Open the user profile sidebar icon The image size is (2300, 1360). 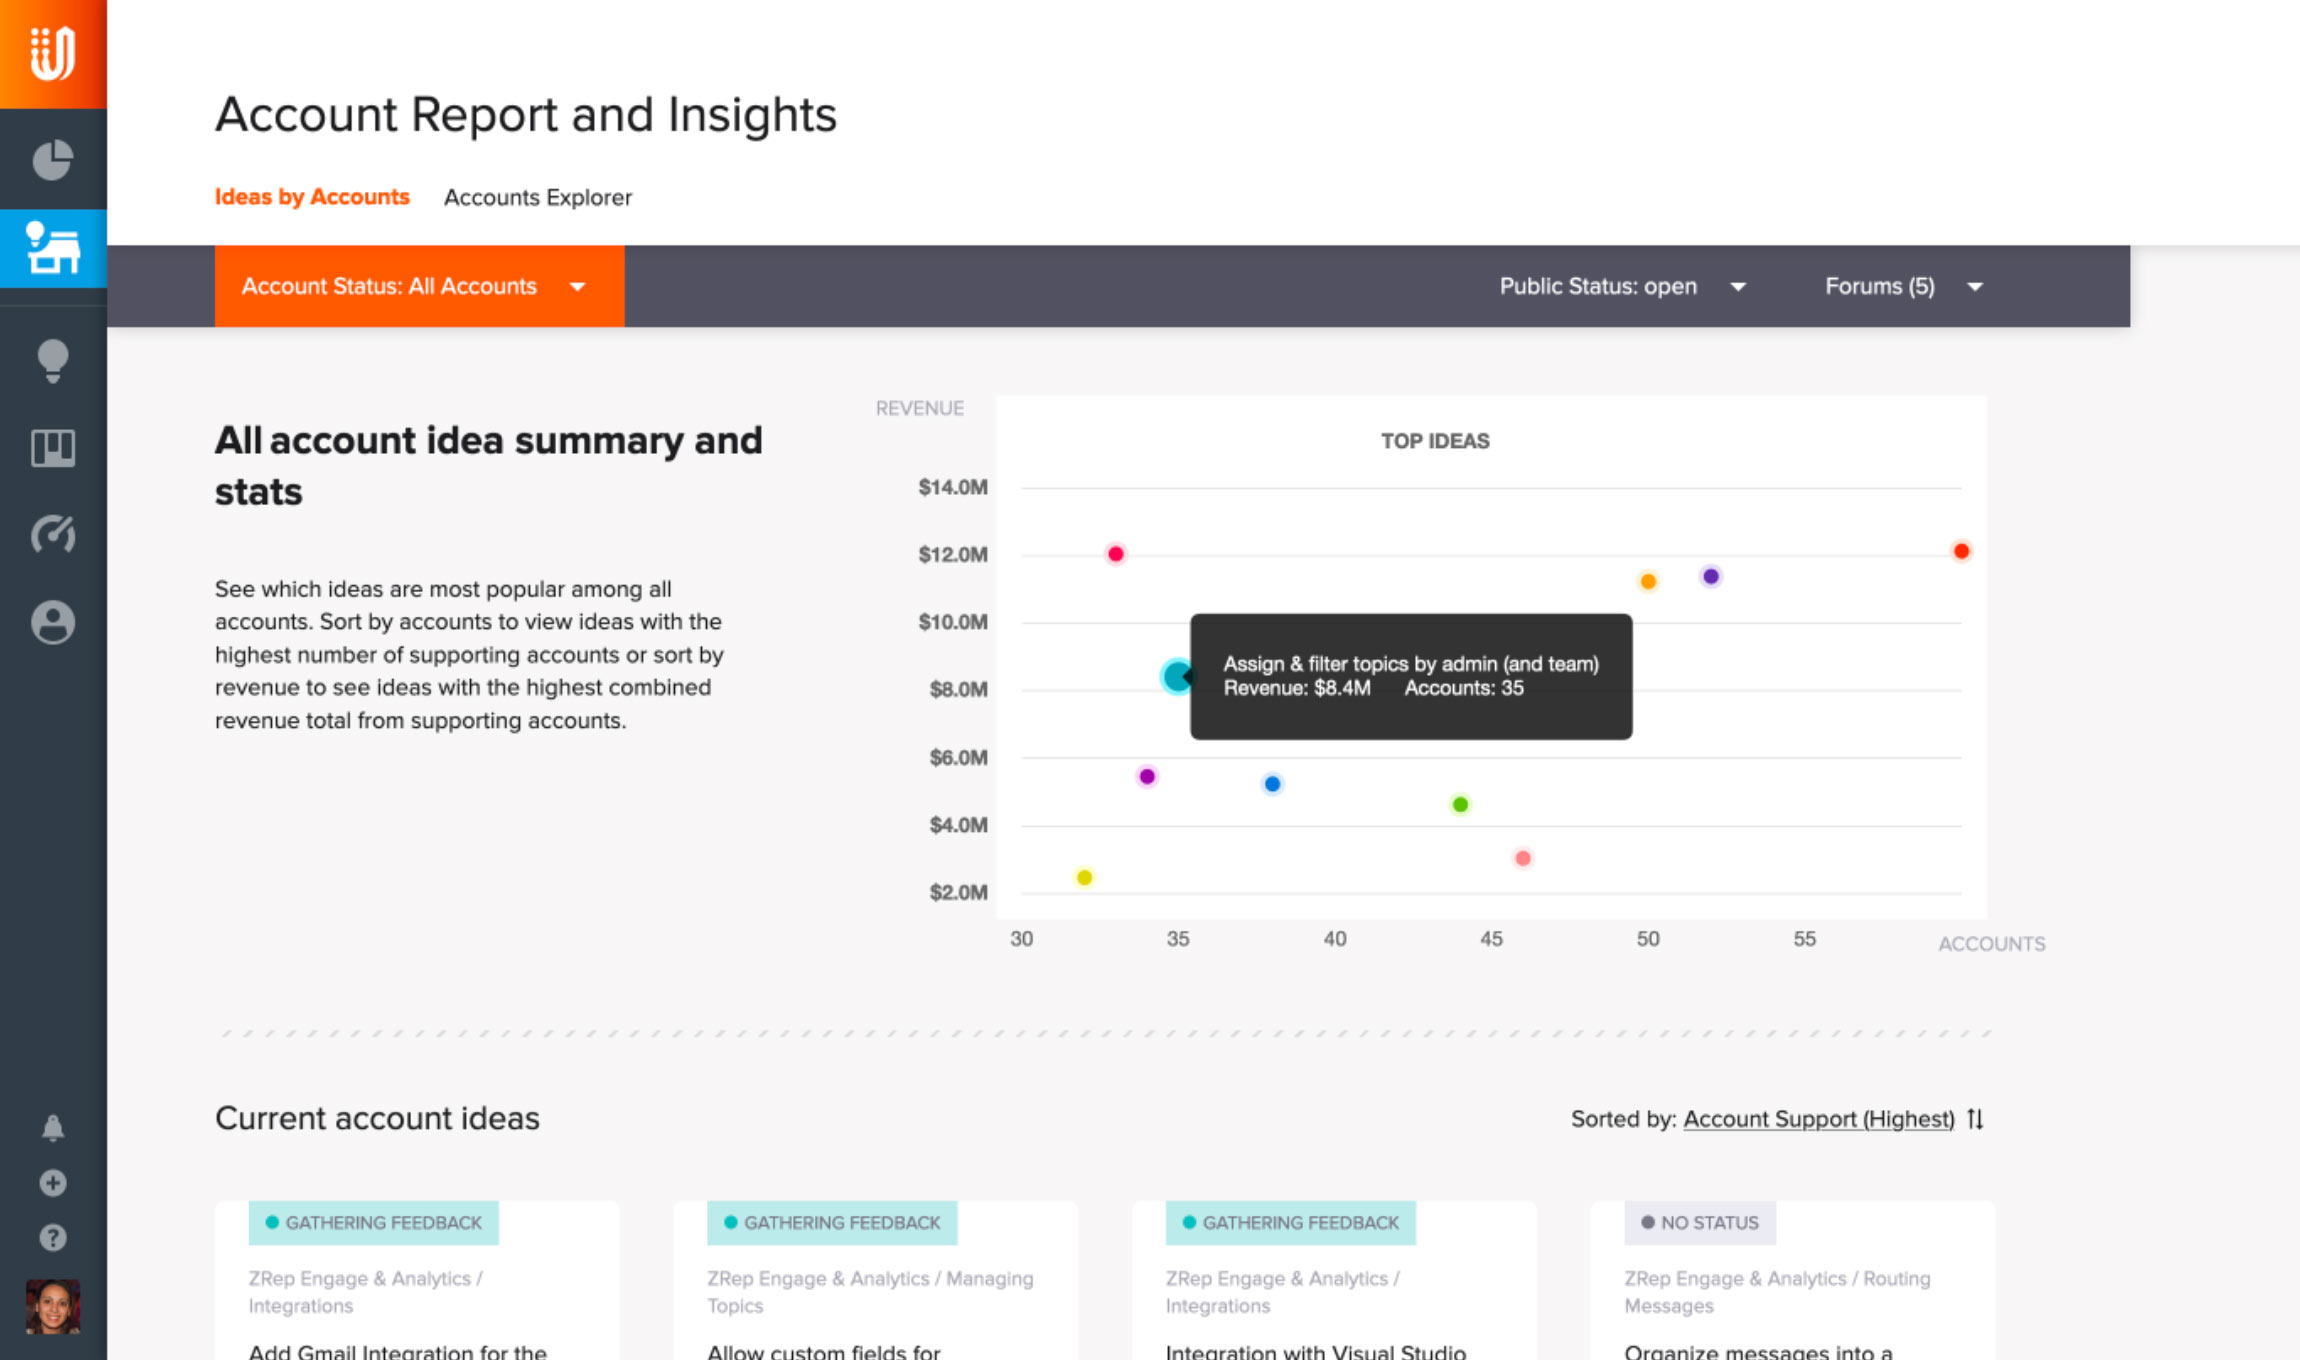pyautogui.click(x=53, y=622)
